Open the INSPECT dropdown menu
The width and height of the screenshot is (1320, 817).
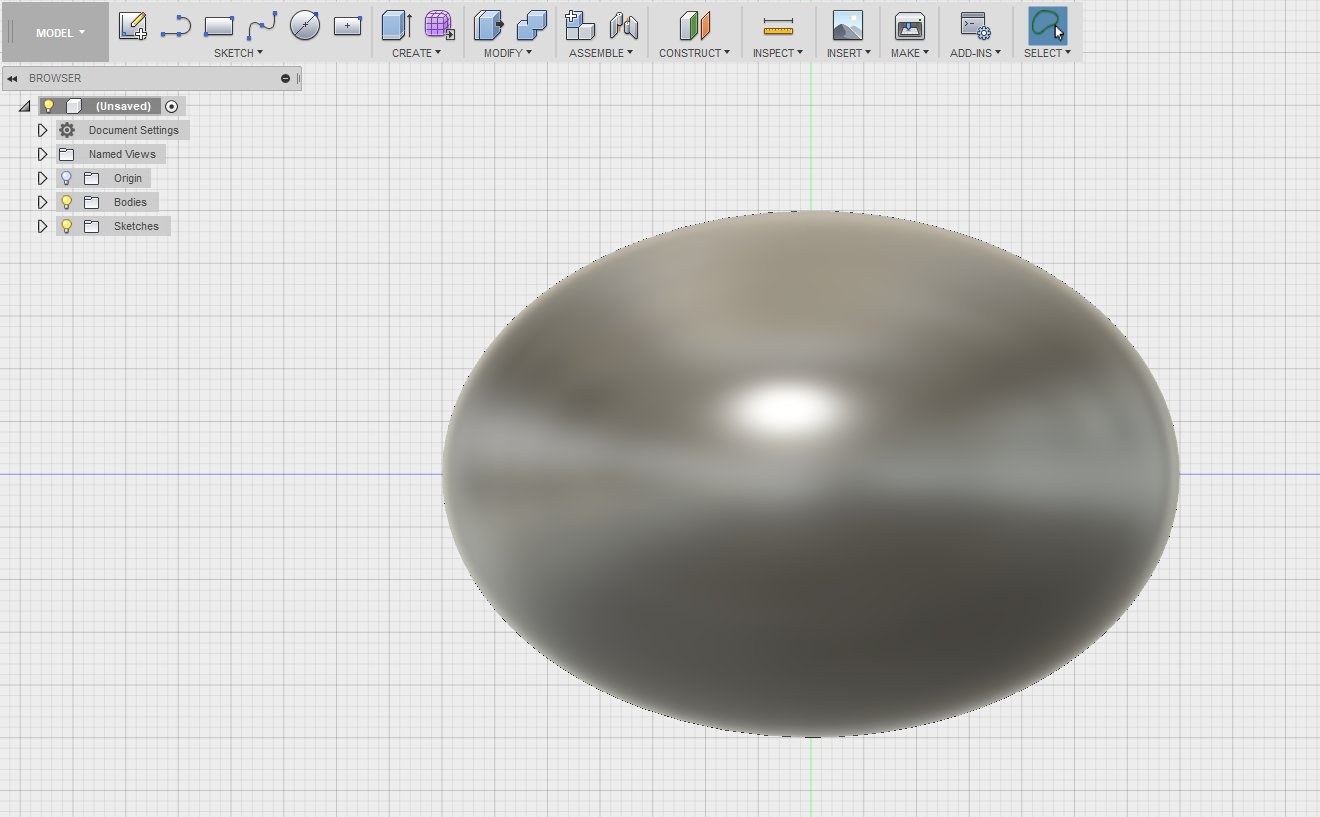point(778,53)
